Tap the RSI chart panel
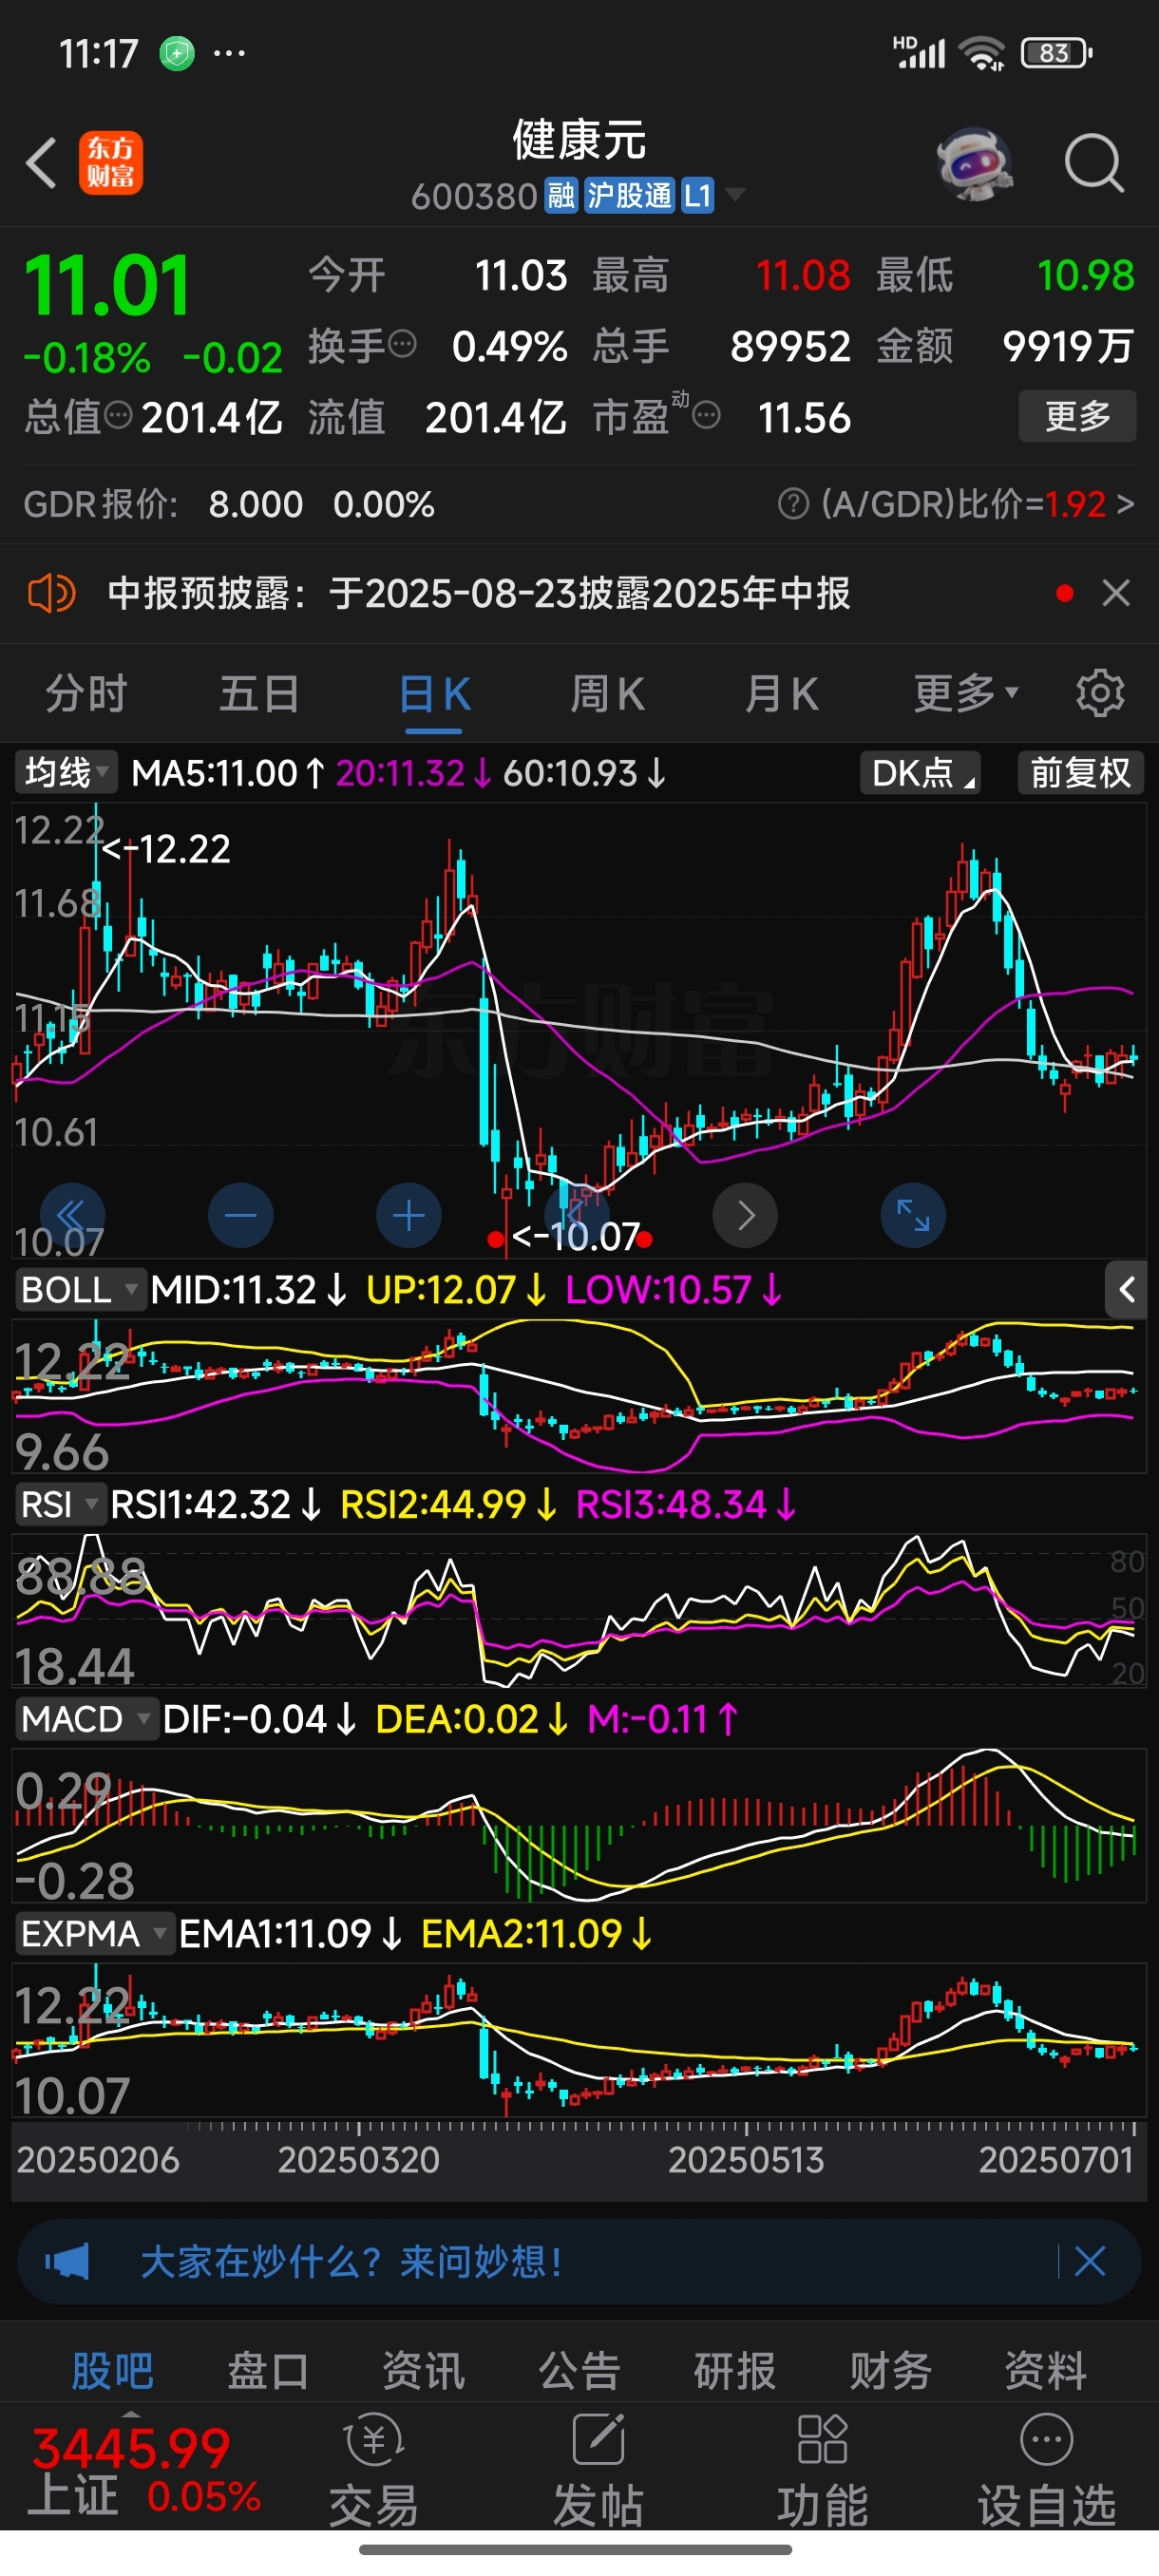This screenshot has height=2576, width=1159. pos(579,1611)
